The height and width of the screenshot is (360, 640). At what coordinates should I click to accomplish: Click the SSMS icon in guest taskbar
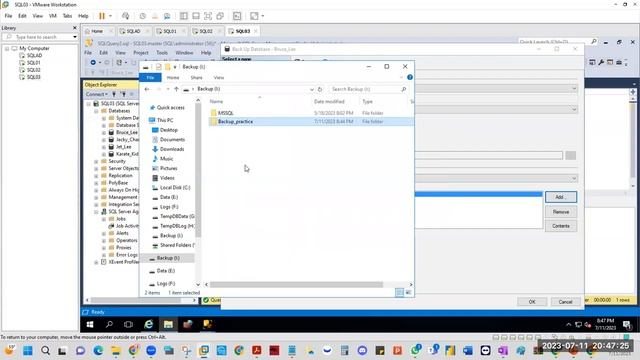(x=207, y=324)
